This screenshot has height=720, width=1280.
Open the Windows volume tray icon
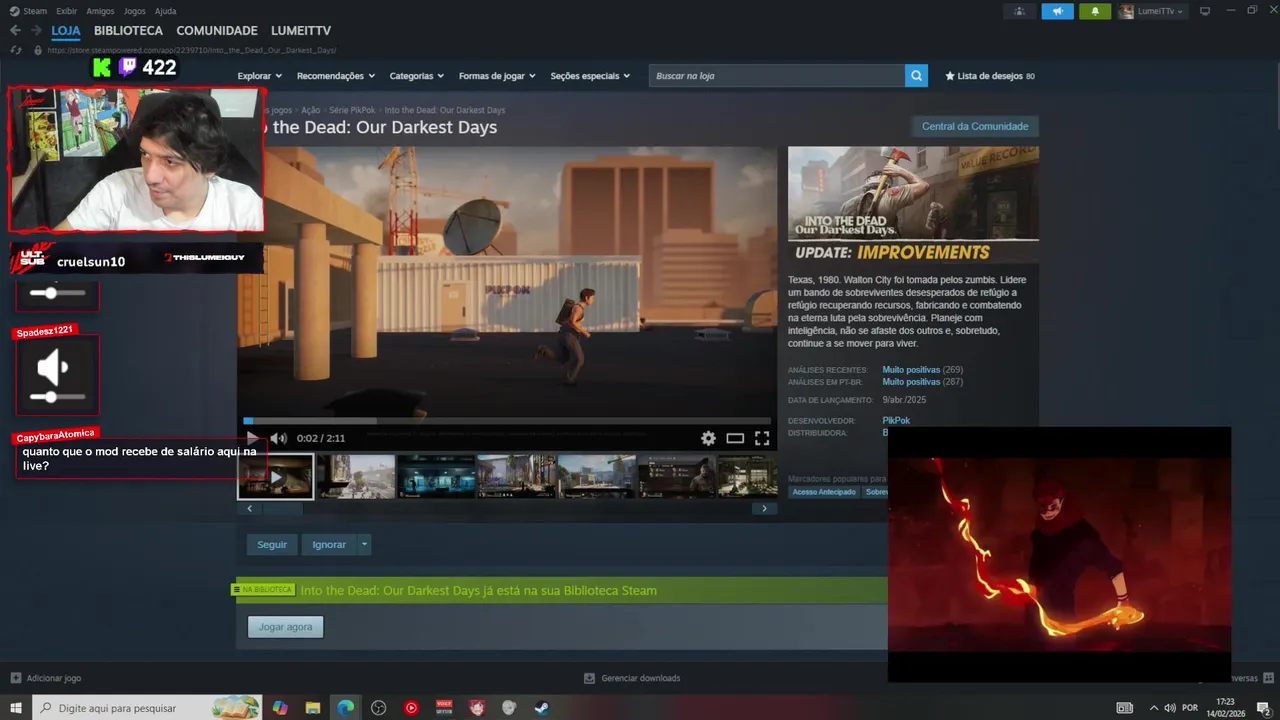click(x=1169, y=708)
